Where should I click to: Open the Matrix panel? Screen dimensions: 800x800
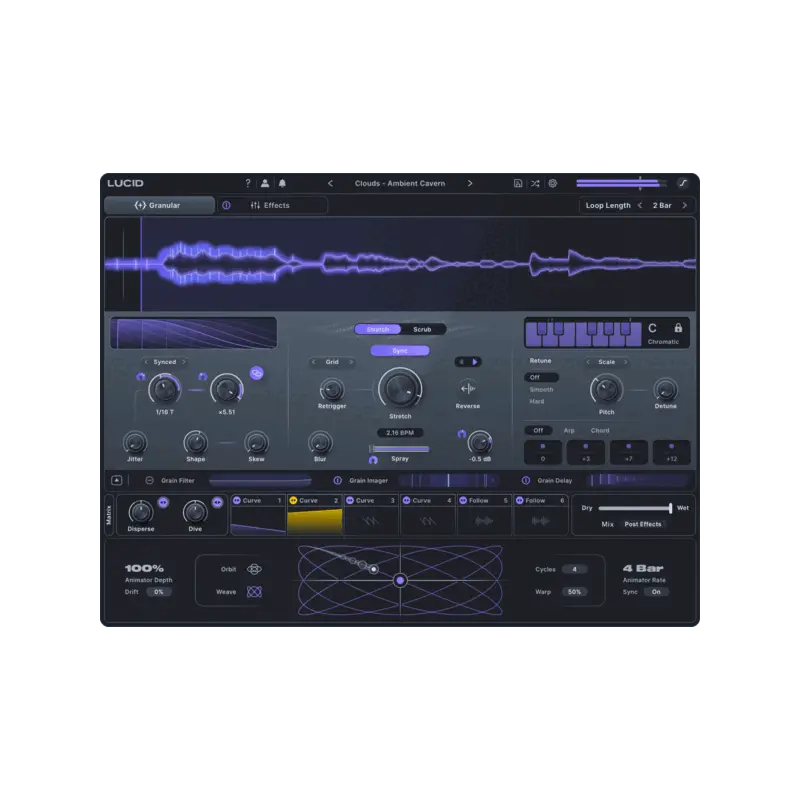click(x=109, y=515)
